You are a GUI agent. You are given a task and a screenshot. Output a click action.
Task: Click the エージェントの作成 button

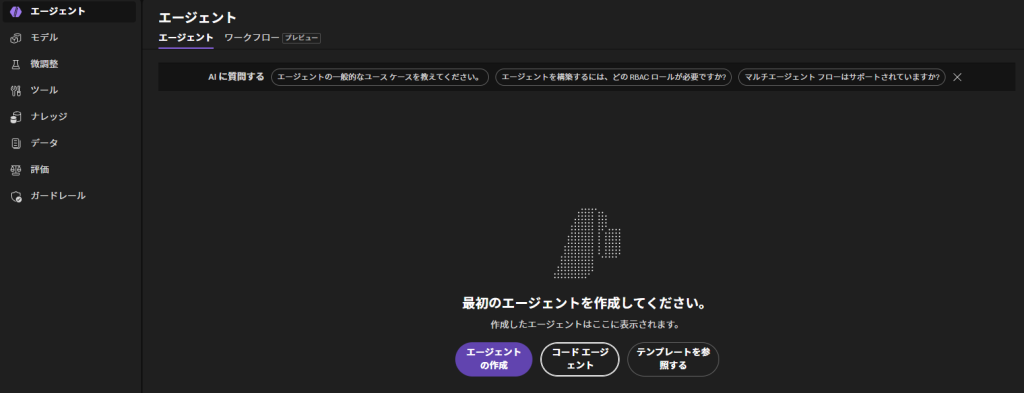(494, 359)
